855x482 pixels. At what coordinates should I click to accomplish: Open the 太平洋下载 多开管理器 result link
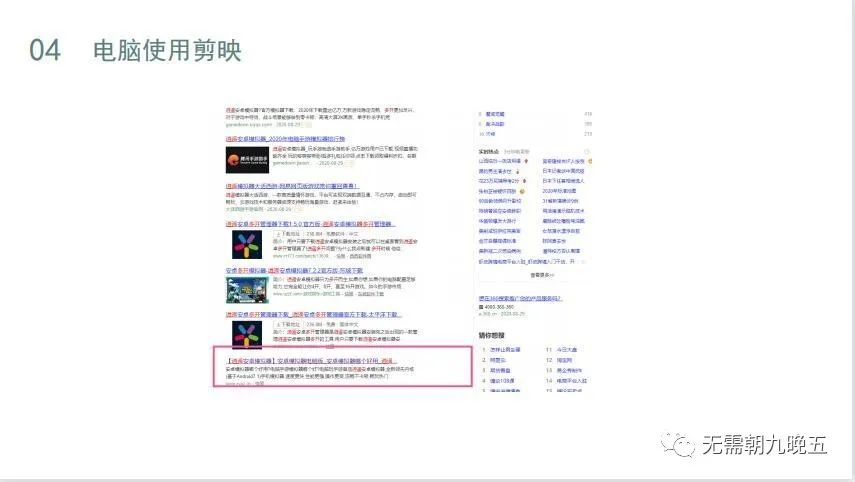click(x=314, y=315)
